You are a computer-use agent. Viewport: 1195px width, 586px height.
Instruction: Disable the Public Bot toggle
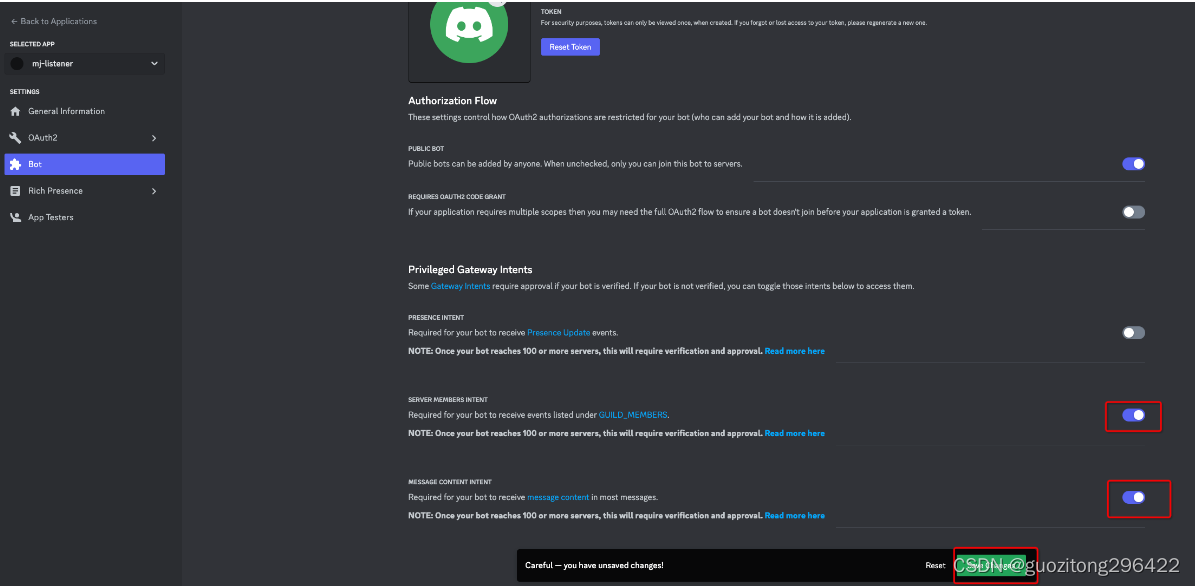click(1133, 164)
